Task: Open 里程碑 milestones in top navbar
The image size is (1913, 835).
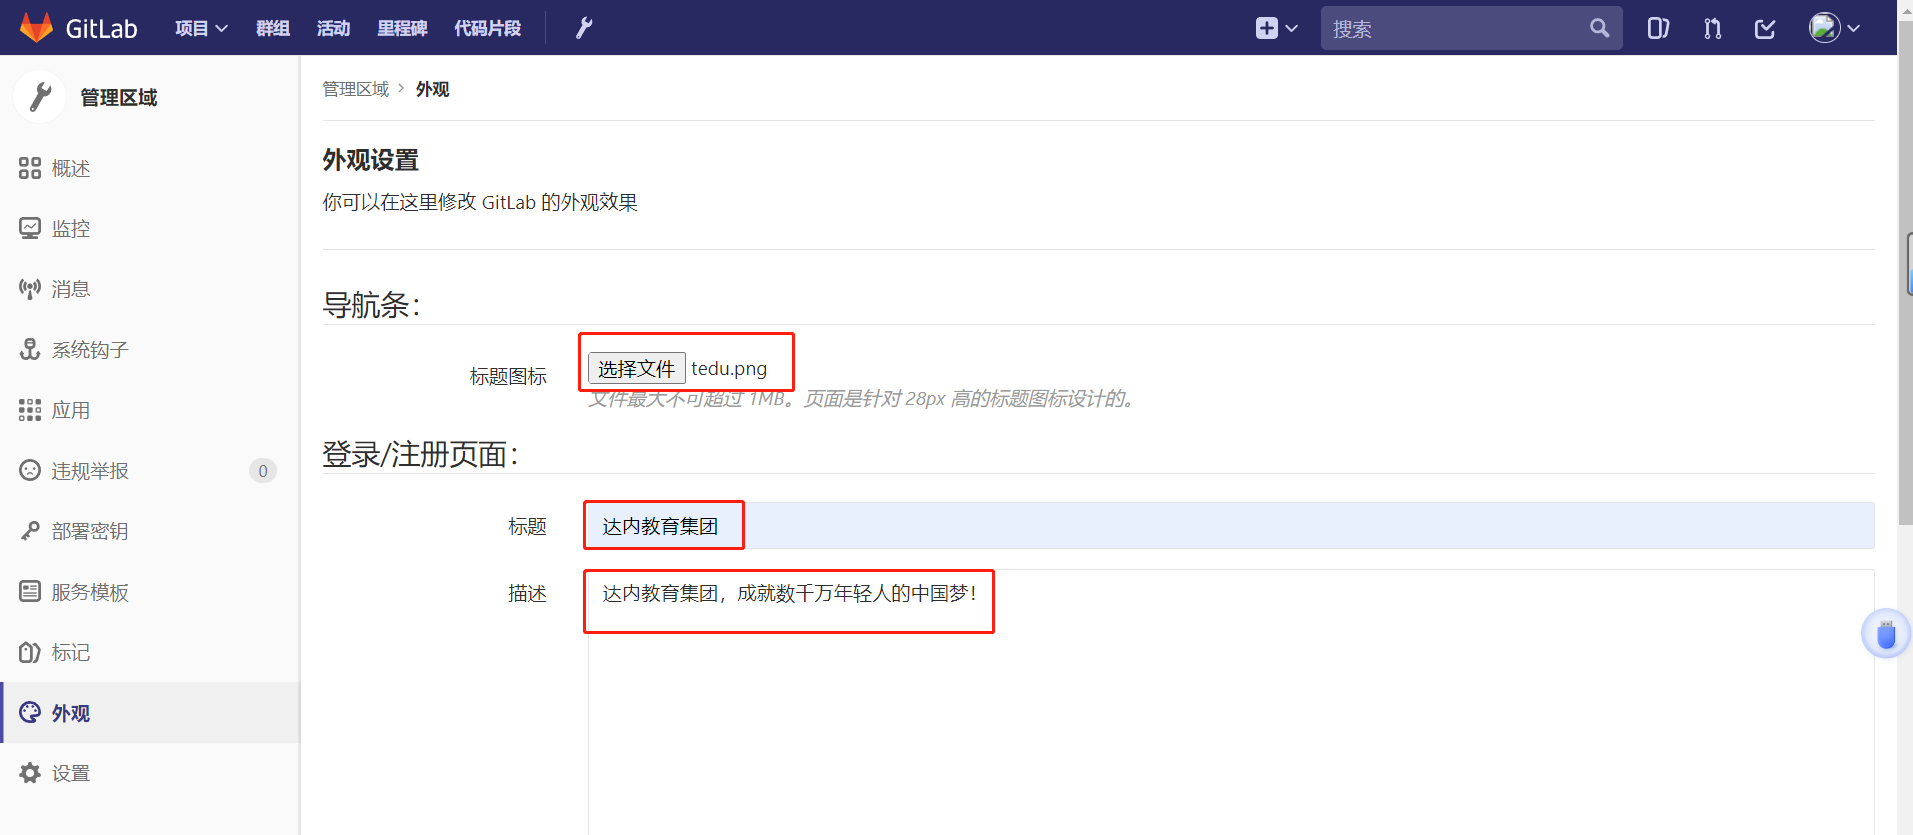Action: coord(402,28)
